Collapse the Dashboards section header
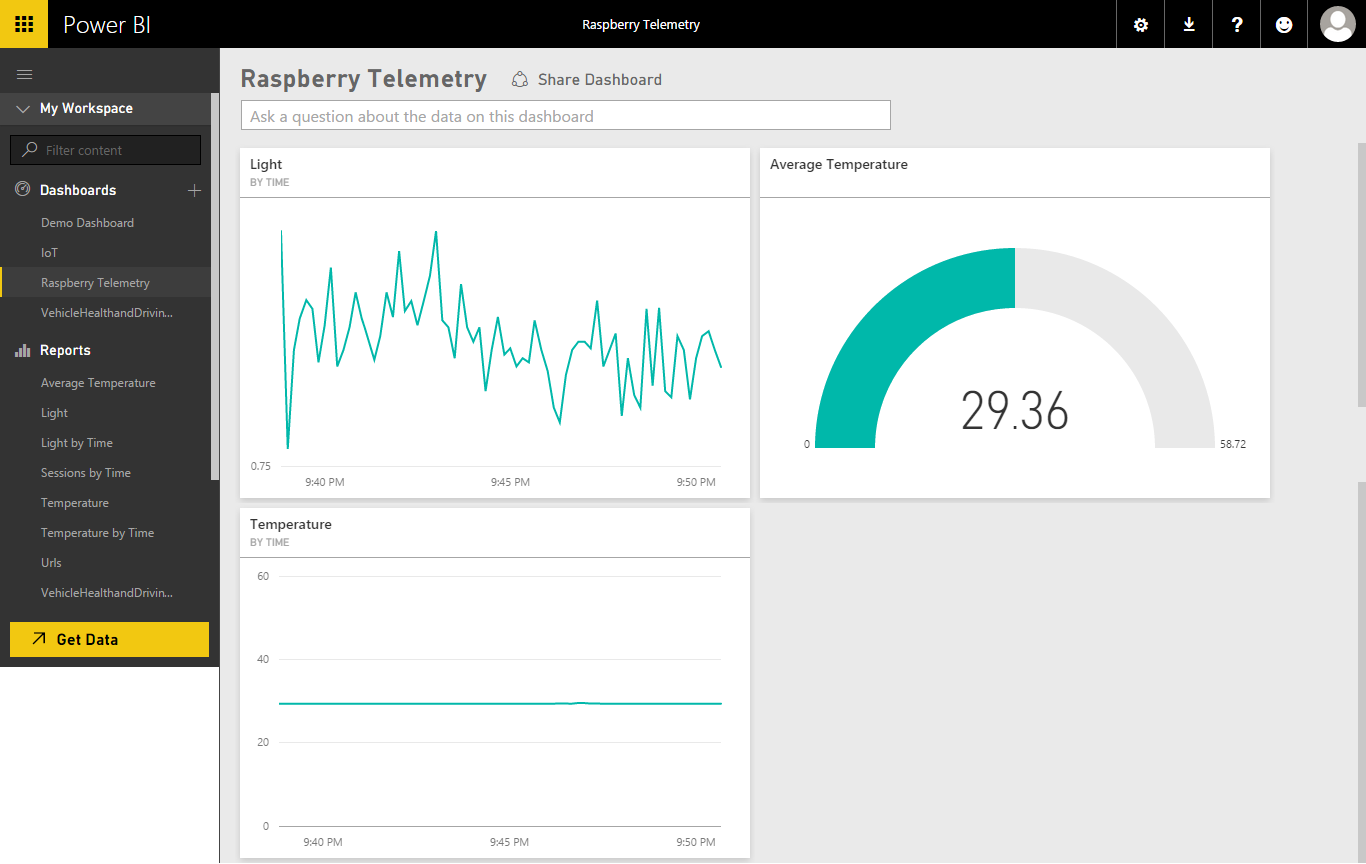Viewport: 1366px width, 864px height. pyautogui.click(x=78, y=190)
